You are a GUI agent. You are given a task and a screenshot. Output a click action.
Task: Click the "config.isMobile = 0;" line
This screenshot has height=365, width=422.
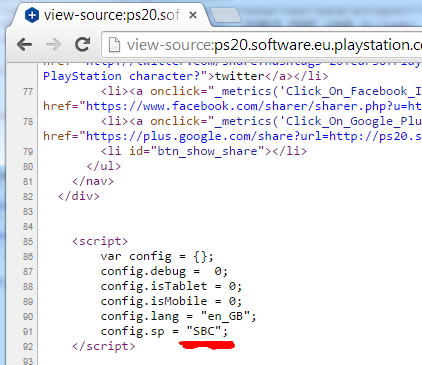coord(171,301)
